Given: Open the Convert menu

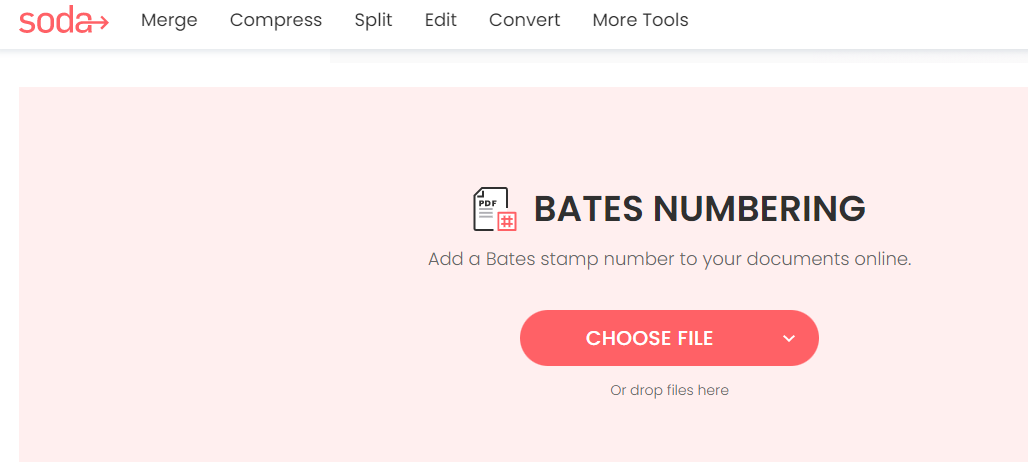Looking at the screenshot, I should click(x=524, y=20).
